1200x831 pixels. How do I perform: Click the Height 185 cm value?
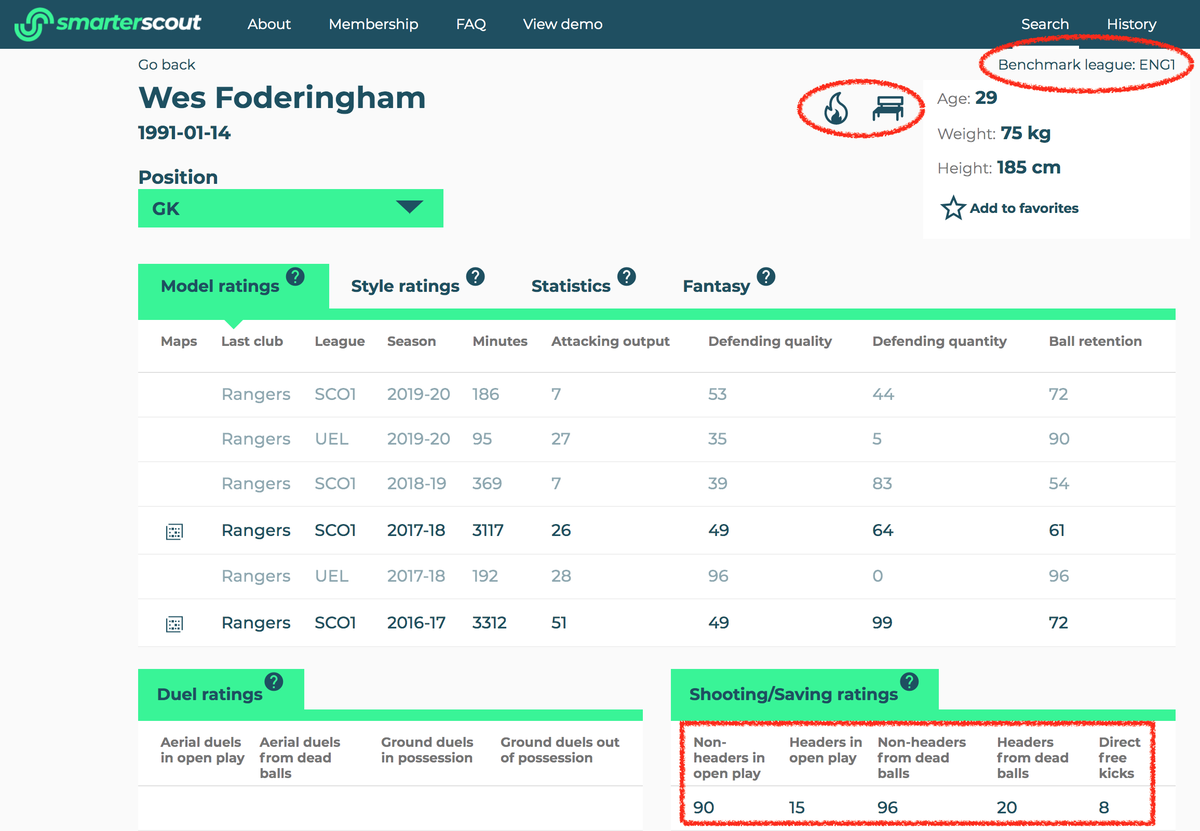1029,168
